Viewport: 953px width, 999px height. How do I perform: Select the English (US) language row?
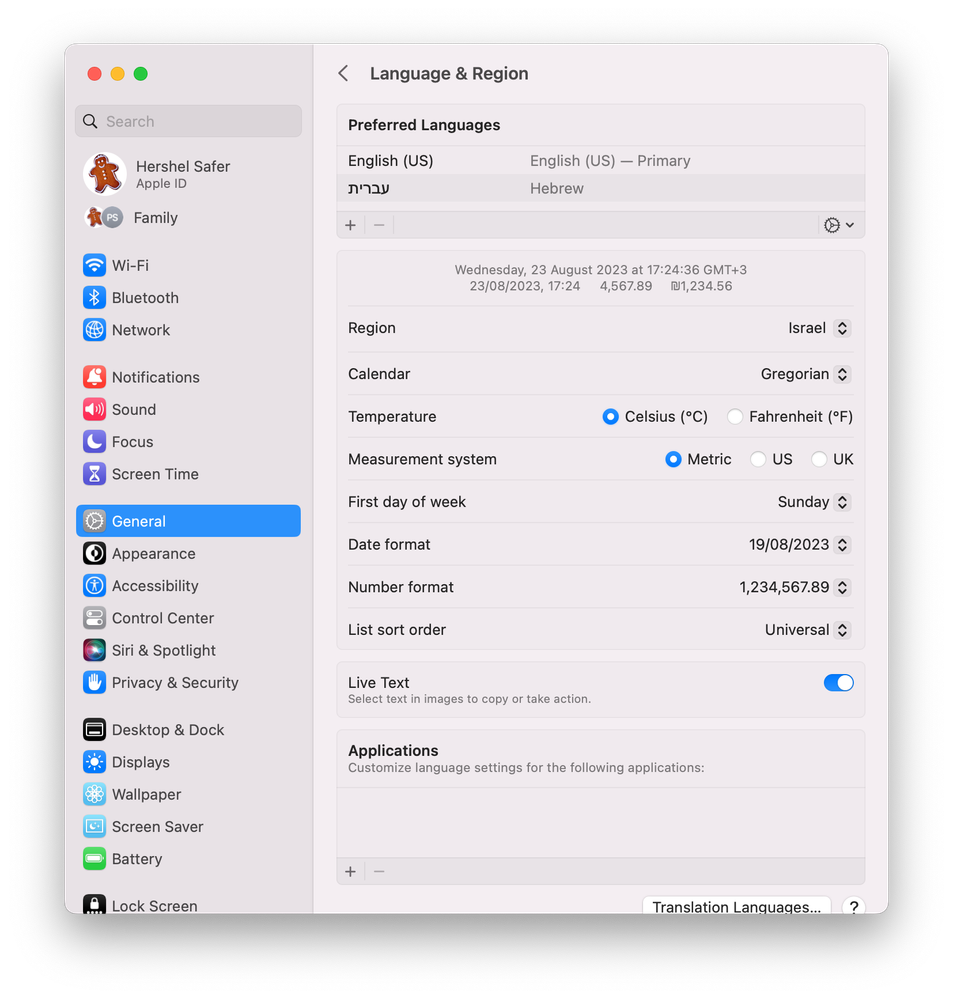click(601, 161)
